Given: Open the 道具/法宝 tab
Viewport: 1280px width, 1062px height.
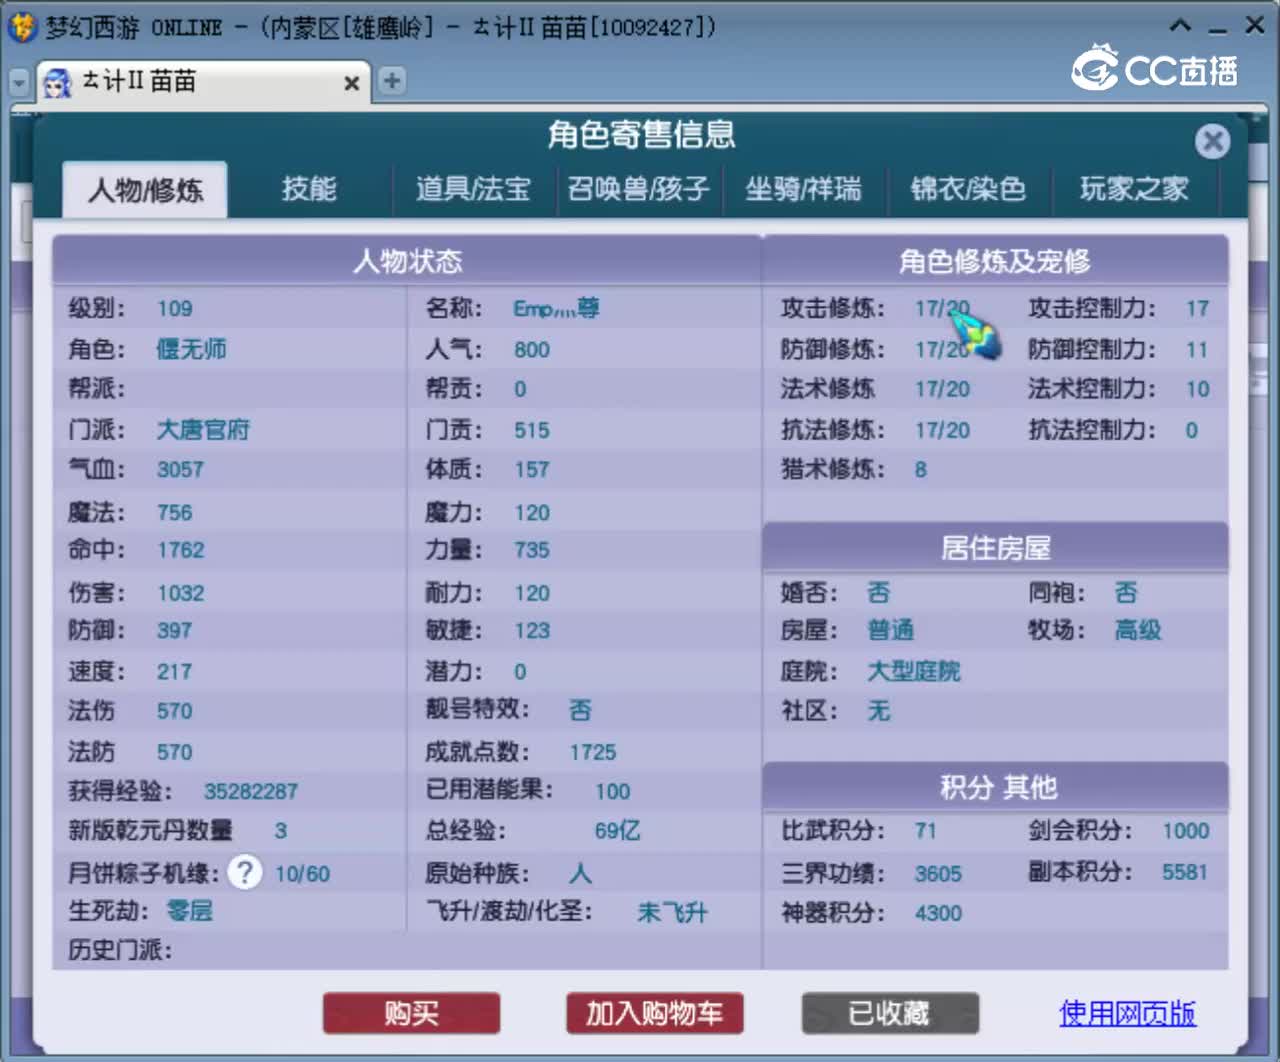Looking at the screenshot, I should point(473,190).
